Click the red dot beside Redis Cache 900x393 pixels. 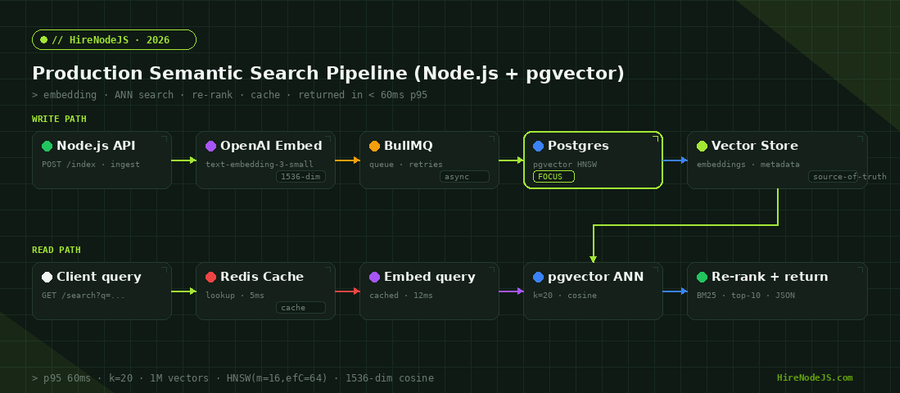[211, 277]
